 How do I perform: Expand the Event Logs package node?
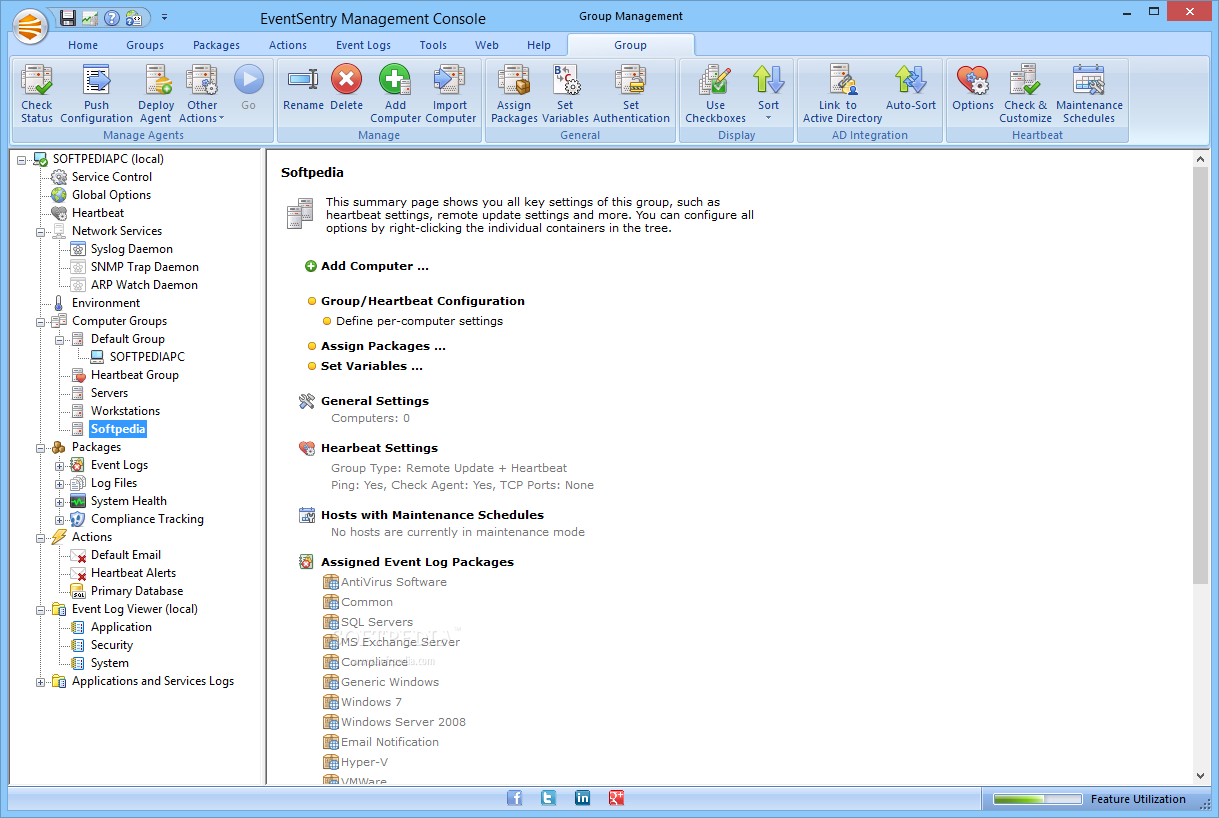[x=60, y=465]
